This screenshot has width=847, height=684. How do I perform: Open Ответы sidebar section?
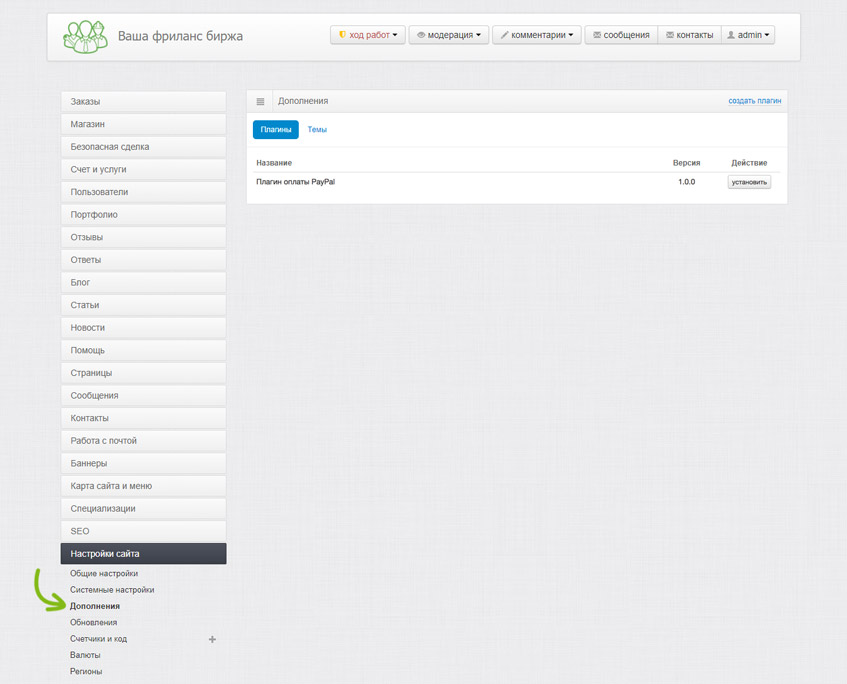(x=144, y=260)
